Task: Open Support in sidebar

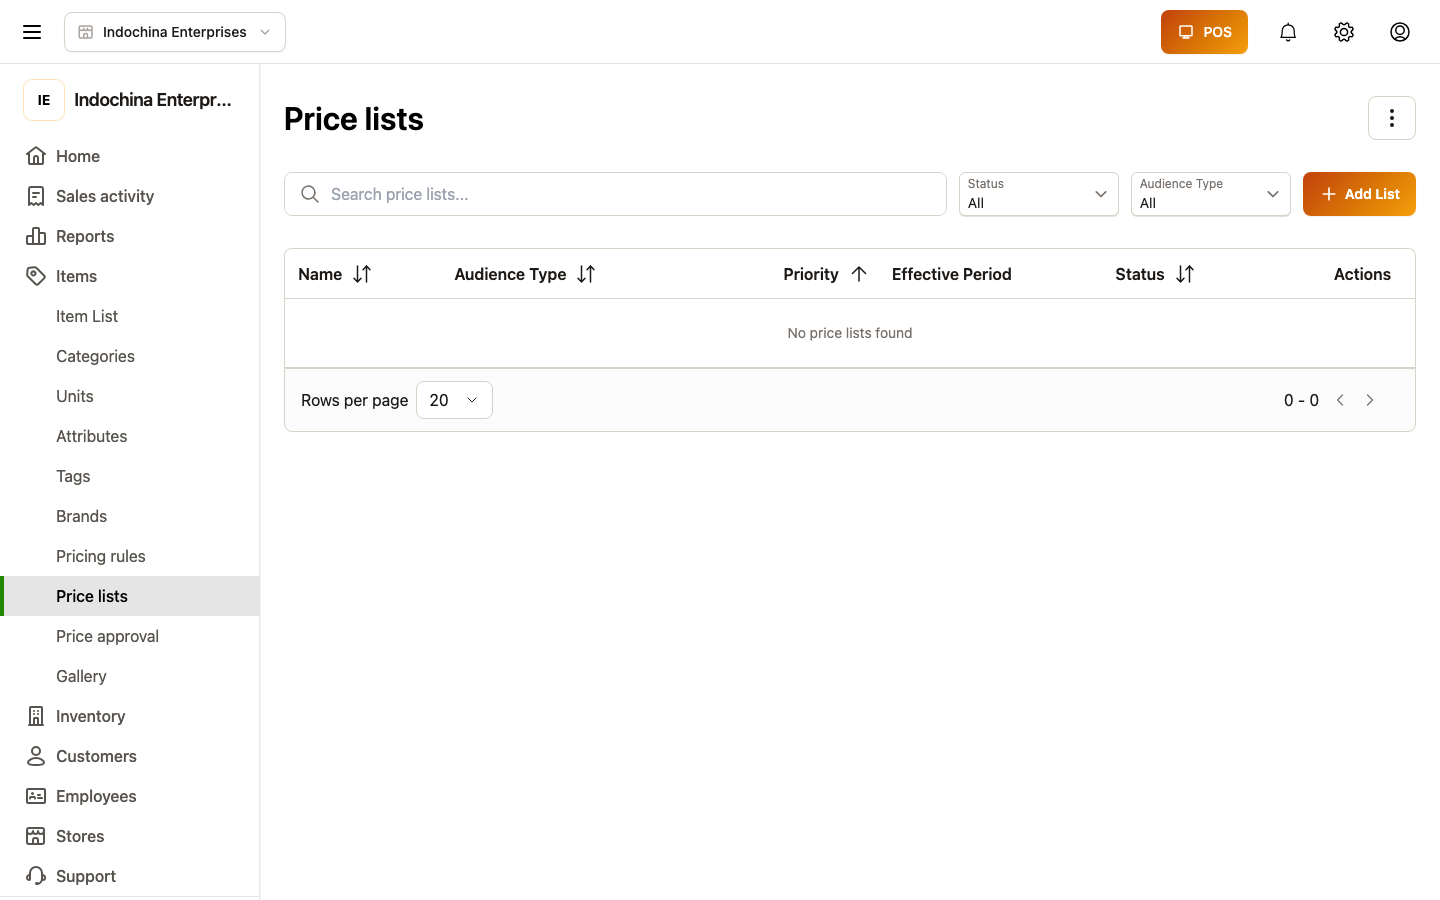Action: coord(130,876)
